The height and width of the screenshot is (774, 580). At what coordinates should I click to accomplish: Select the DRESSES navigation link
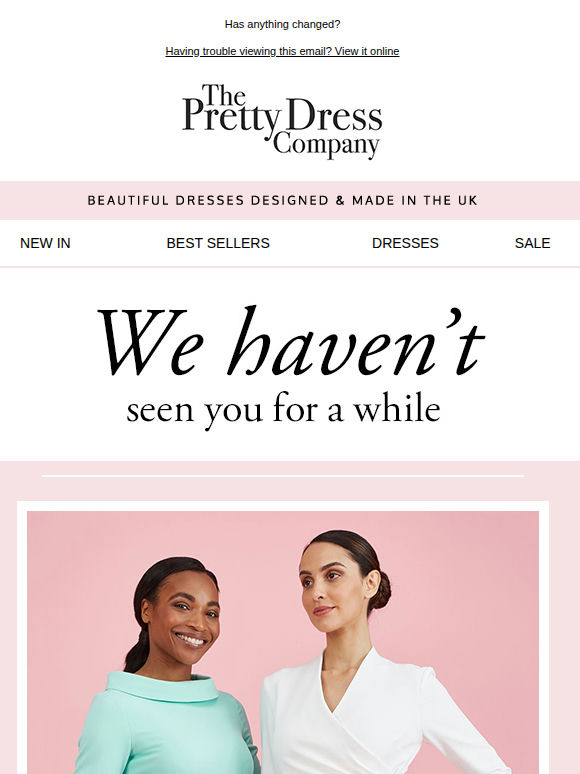pyautogui.click(x=405, y=243)
